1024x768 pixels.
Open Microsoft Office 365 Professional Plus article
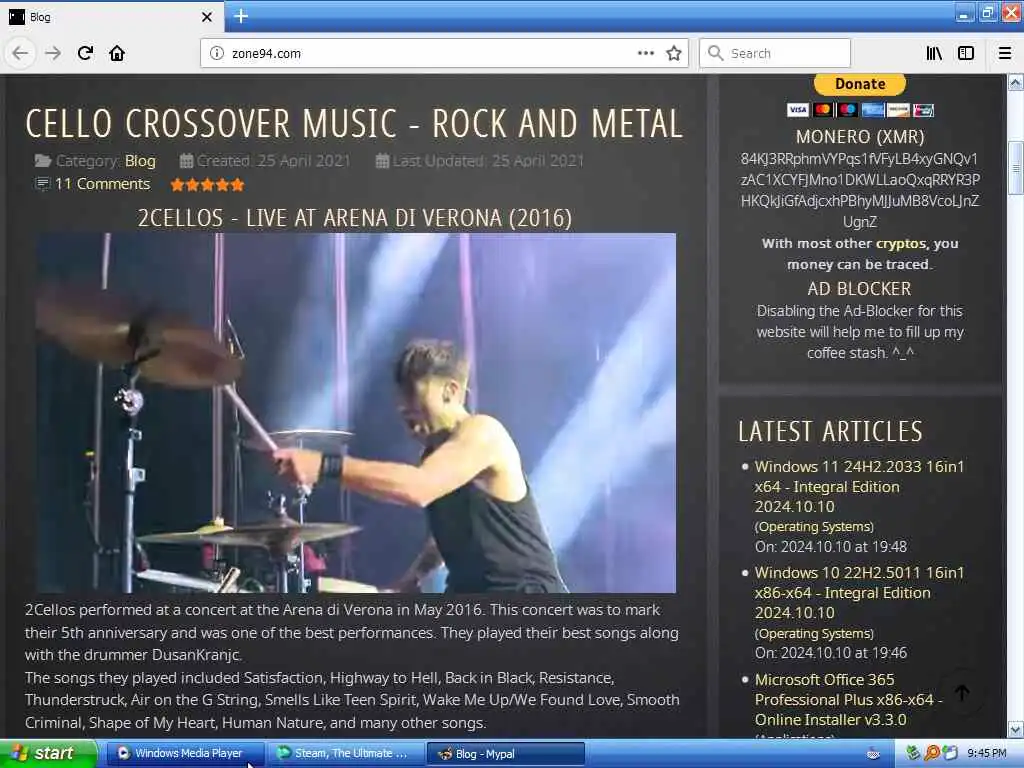point(848,699)
